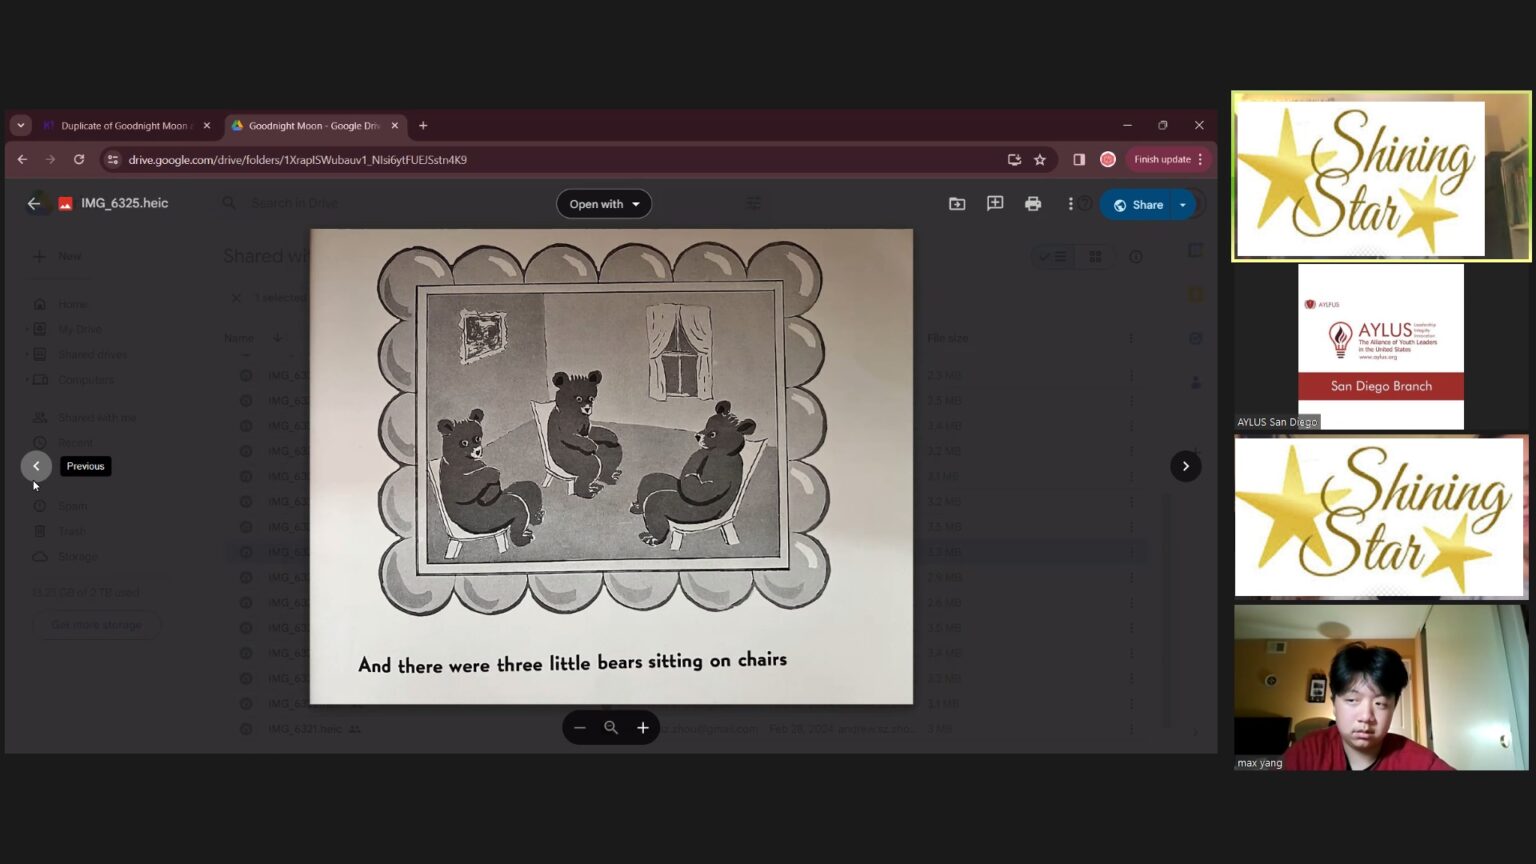The height and width of the screenshot is (864, 1536).
Task: Click the Finish update button
Action: tap(1162, 159)
